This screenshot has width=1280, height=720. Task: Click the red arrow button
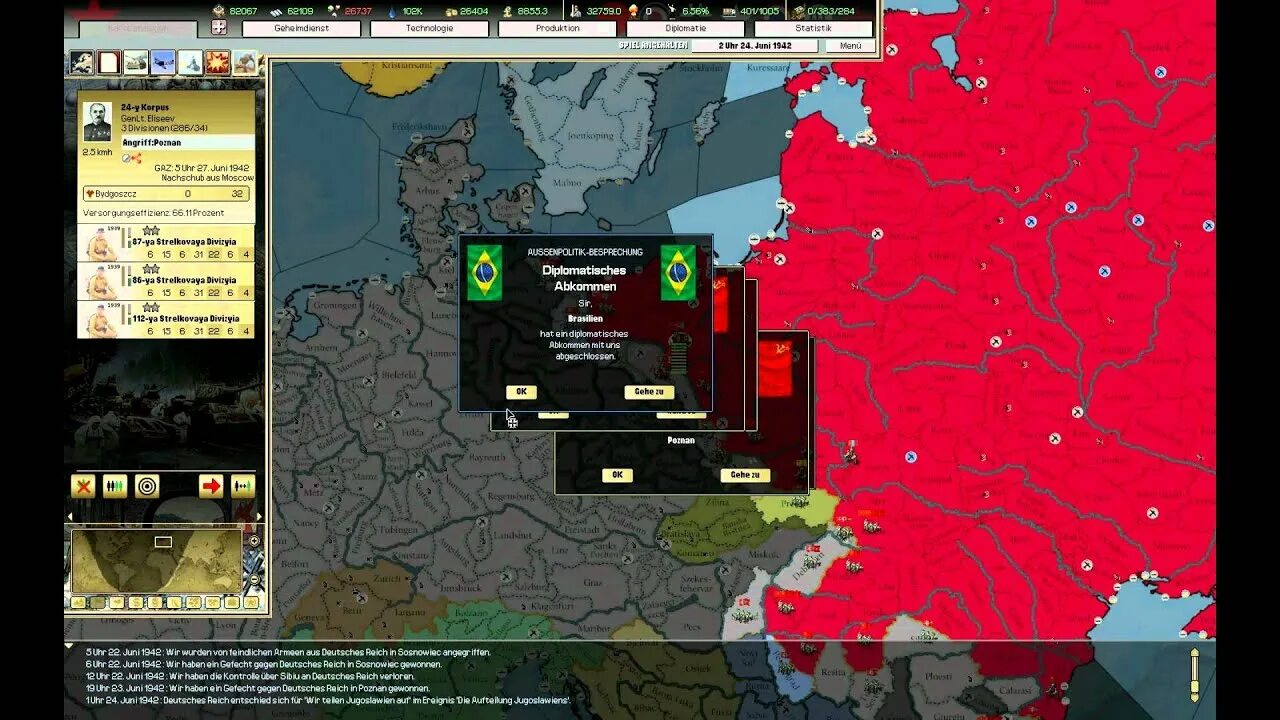click(x=211, y=487)
